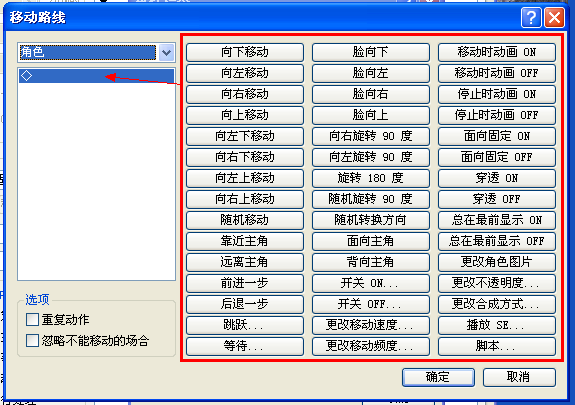This screenshot has width=575, height=405.
Task: Add 靠近主角 command
Action: pyautogui.click(x=245, y=241)
